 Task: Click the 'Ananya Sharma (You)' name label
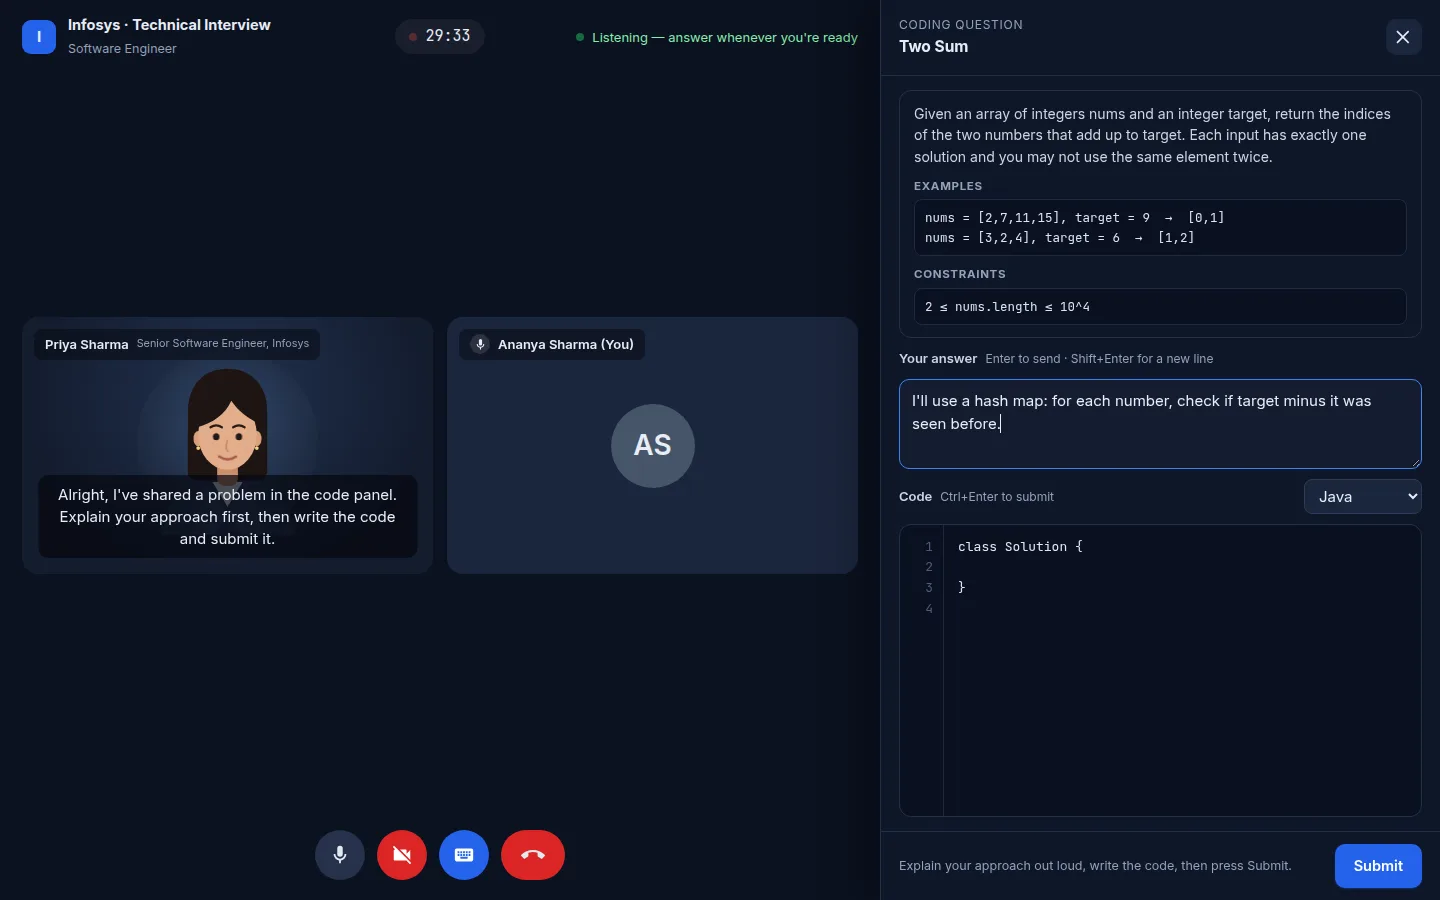(x=566, y=344)
